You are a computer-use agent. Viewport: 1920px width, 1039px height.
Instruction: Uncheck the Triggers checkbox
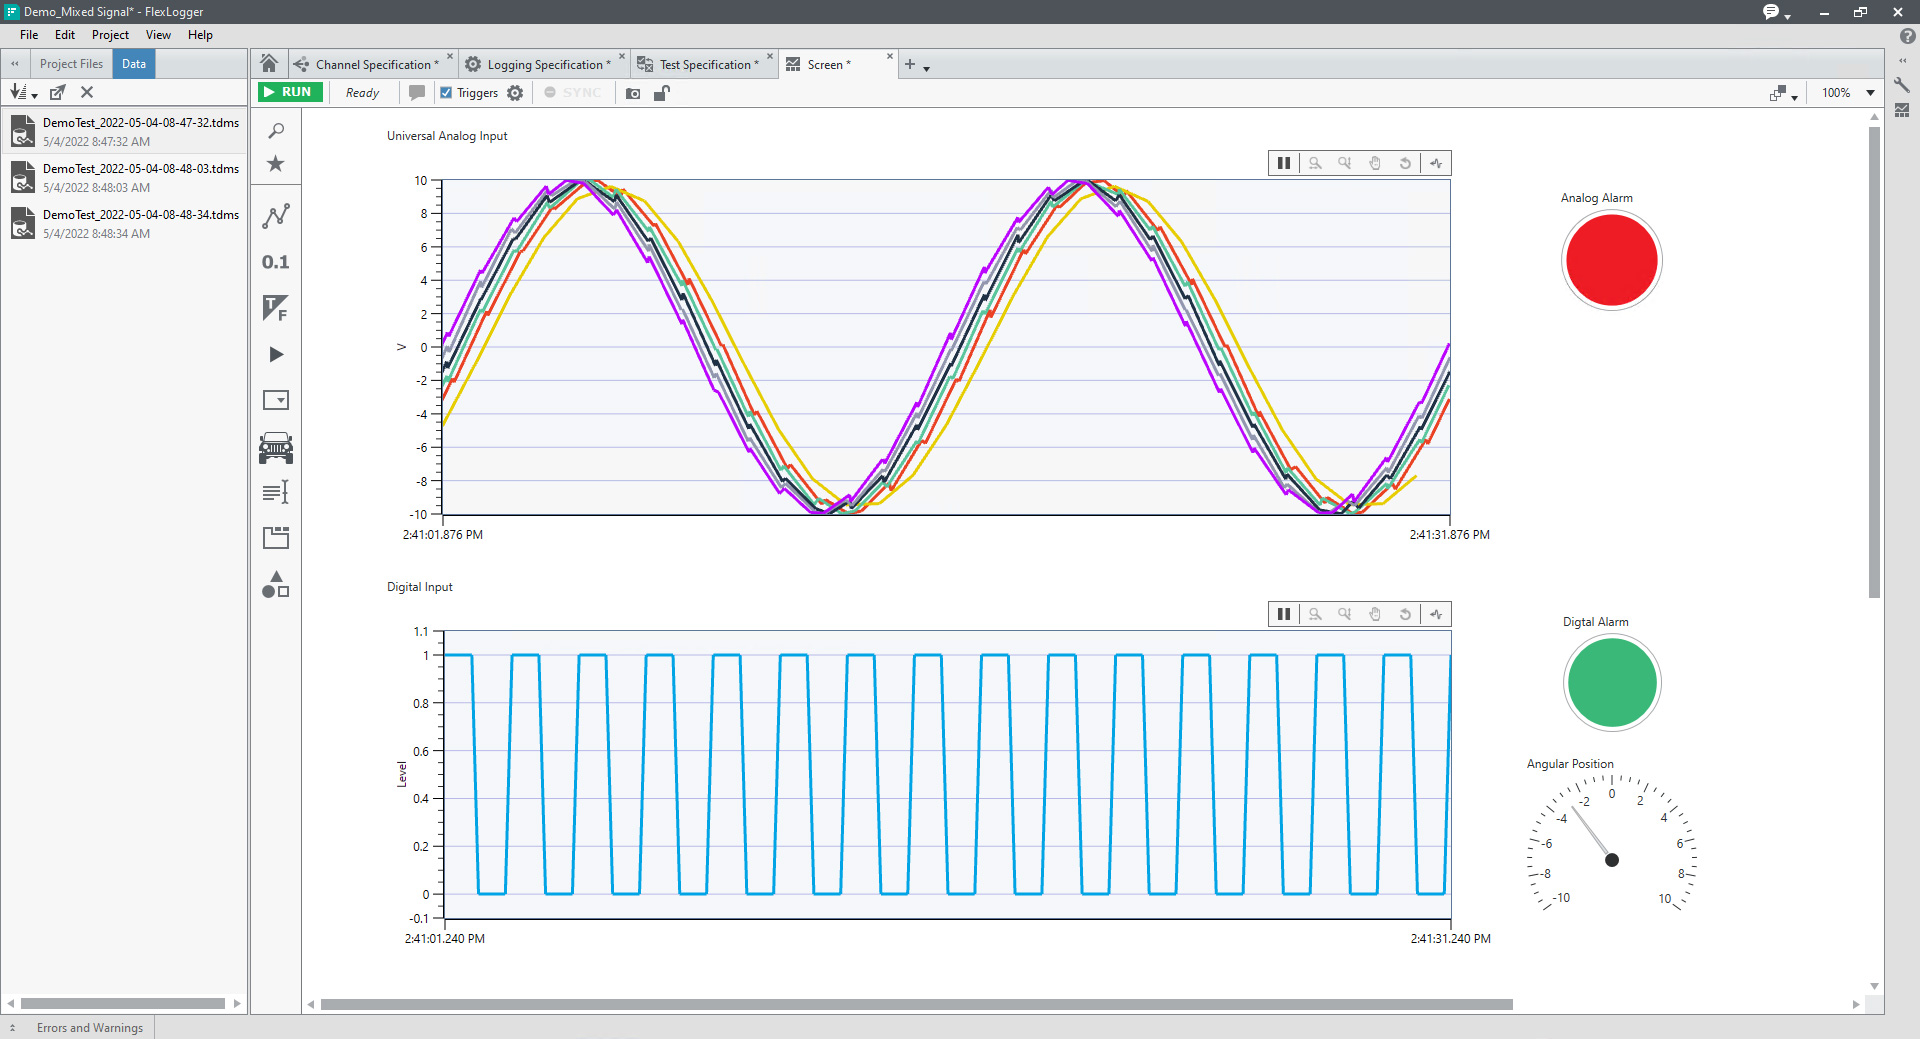[446, 93]
